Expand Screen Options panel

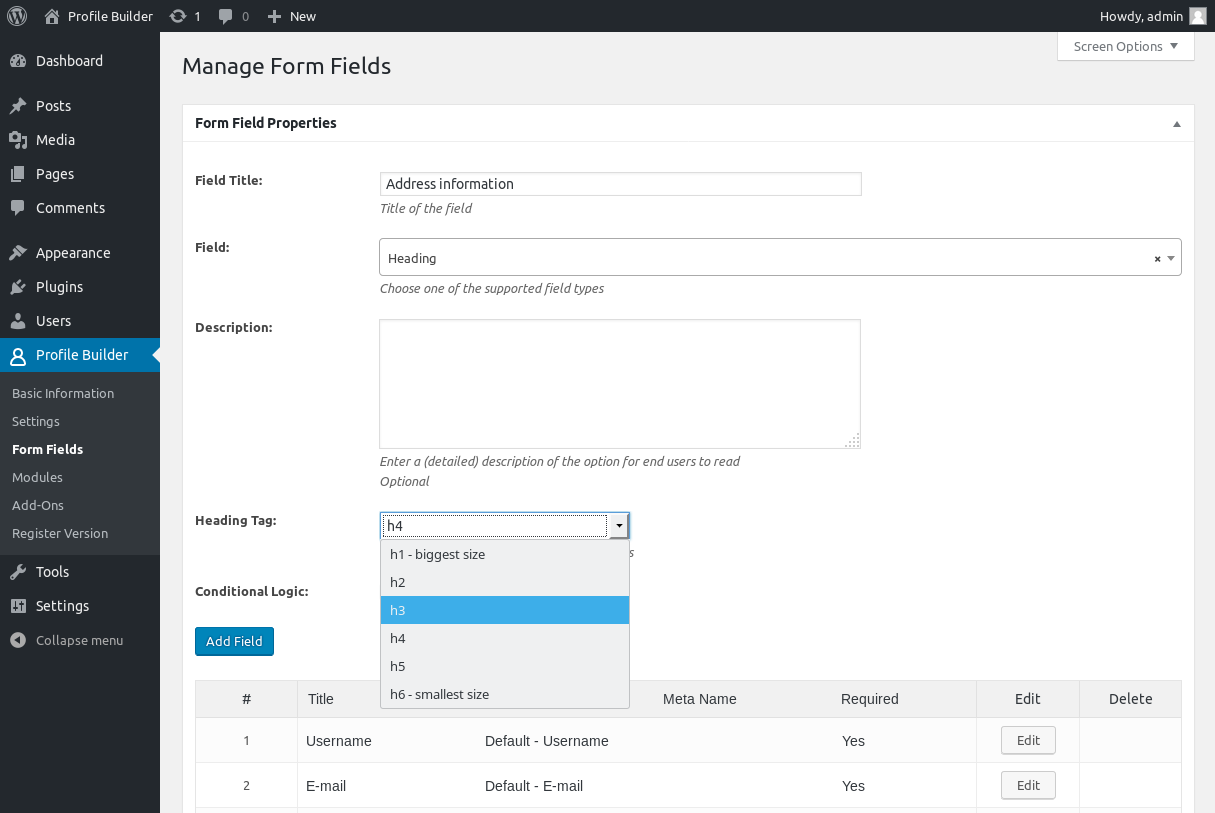1126,46
